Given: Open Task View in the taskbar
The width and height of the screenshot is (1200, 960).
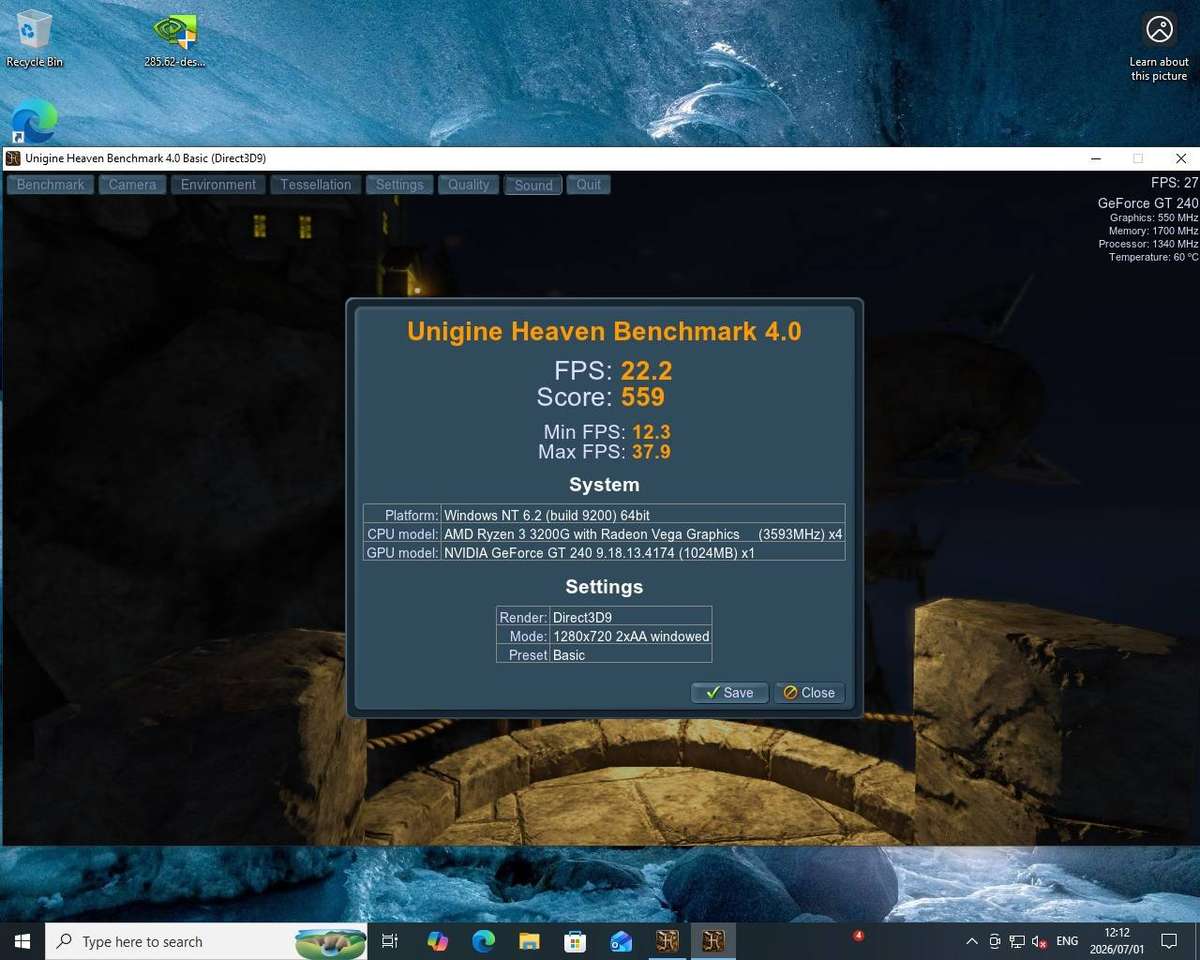Looking at the screenshot, I should coord(390,941).
